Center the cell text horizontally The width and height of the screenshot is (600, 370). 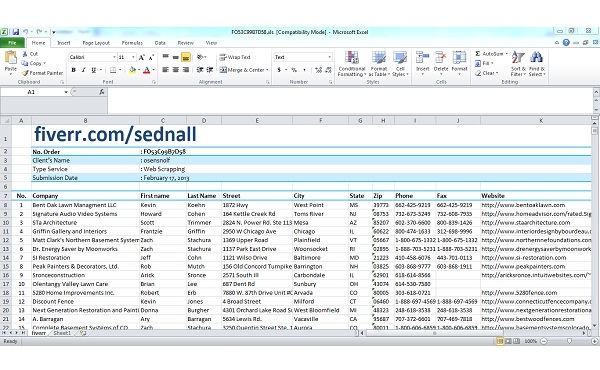coord(176,70)
